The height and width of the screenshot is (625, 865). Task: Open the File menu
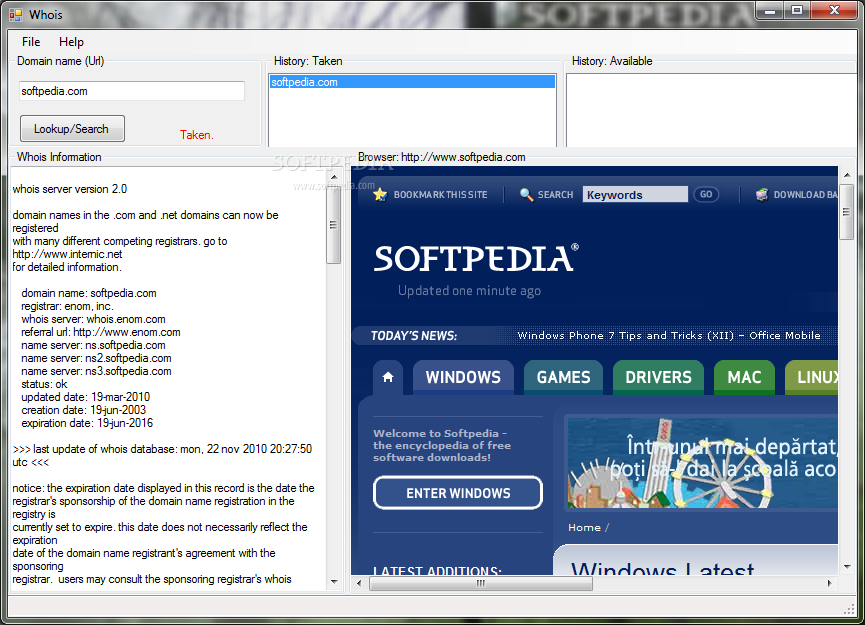(31, 42)
